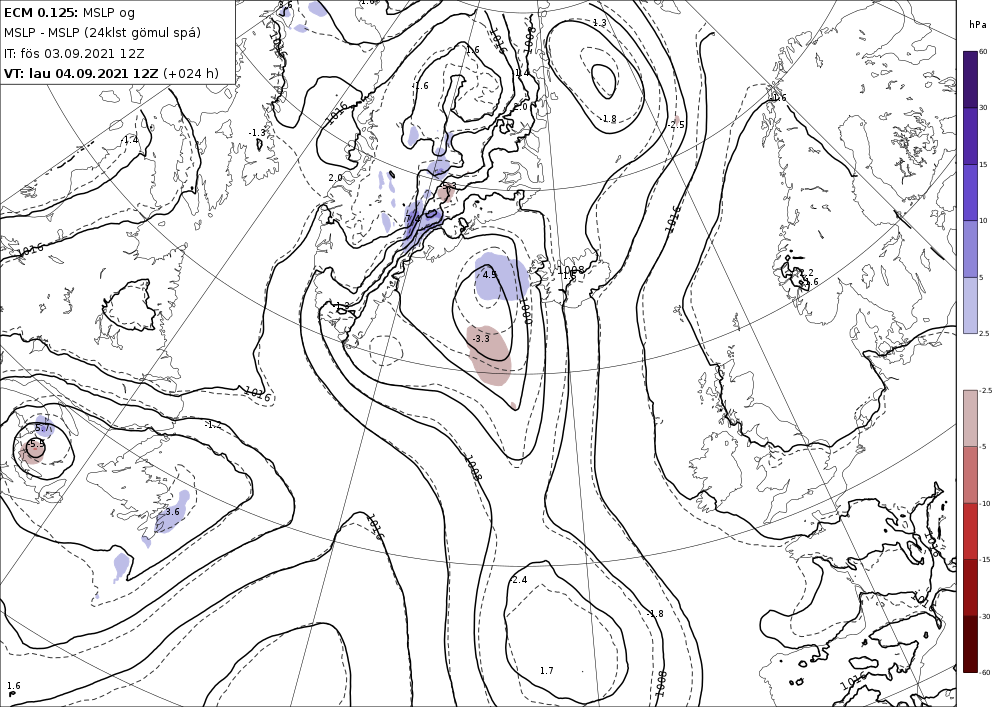This screenshot has height=707, width=1000.
Task: Click the light blue legend swatch between 5 and 10
Action: [x=970, y=249]
